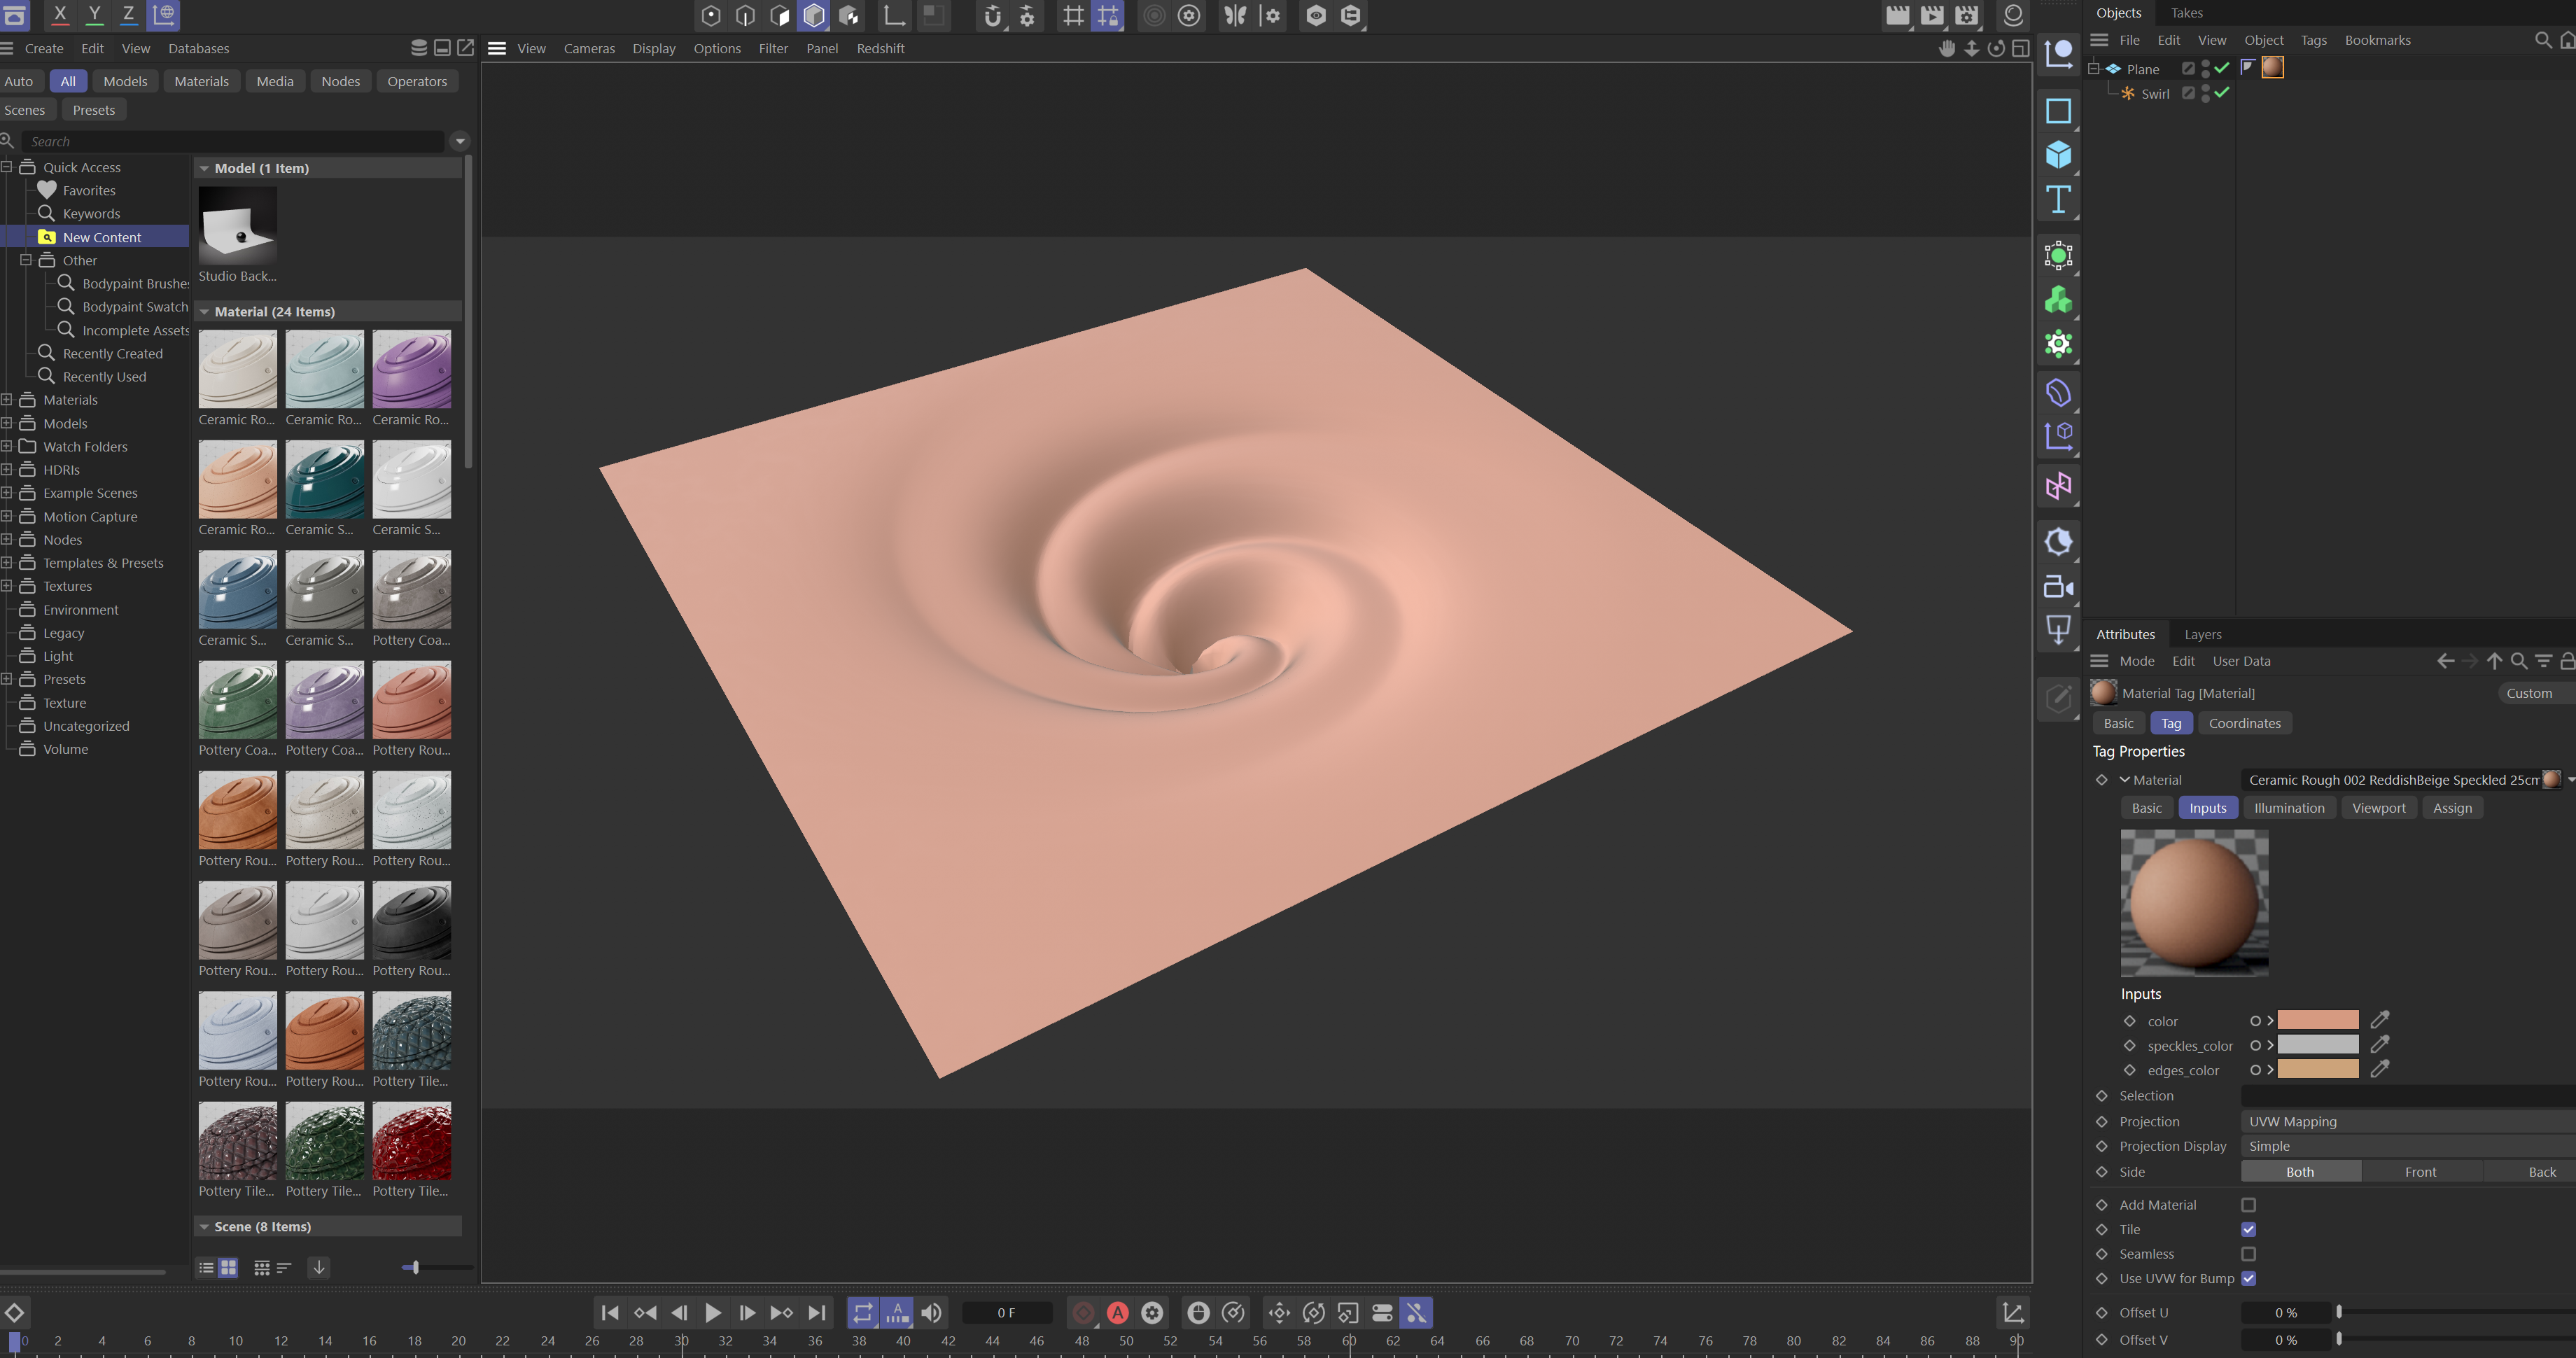Screen dimensions: 2576x1358
Task: Expand the Scene (8 Items) section
Action: [x=205, y=1227]
